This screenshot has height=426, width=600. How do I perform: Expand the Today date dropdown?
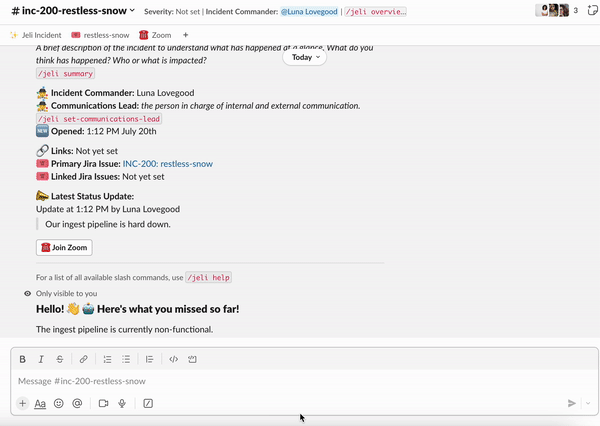[305, 57]
